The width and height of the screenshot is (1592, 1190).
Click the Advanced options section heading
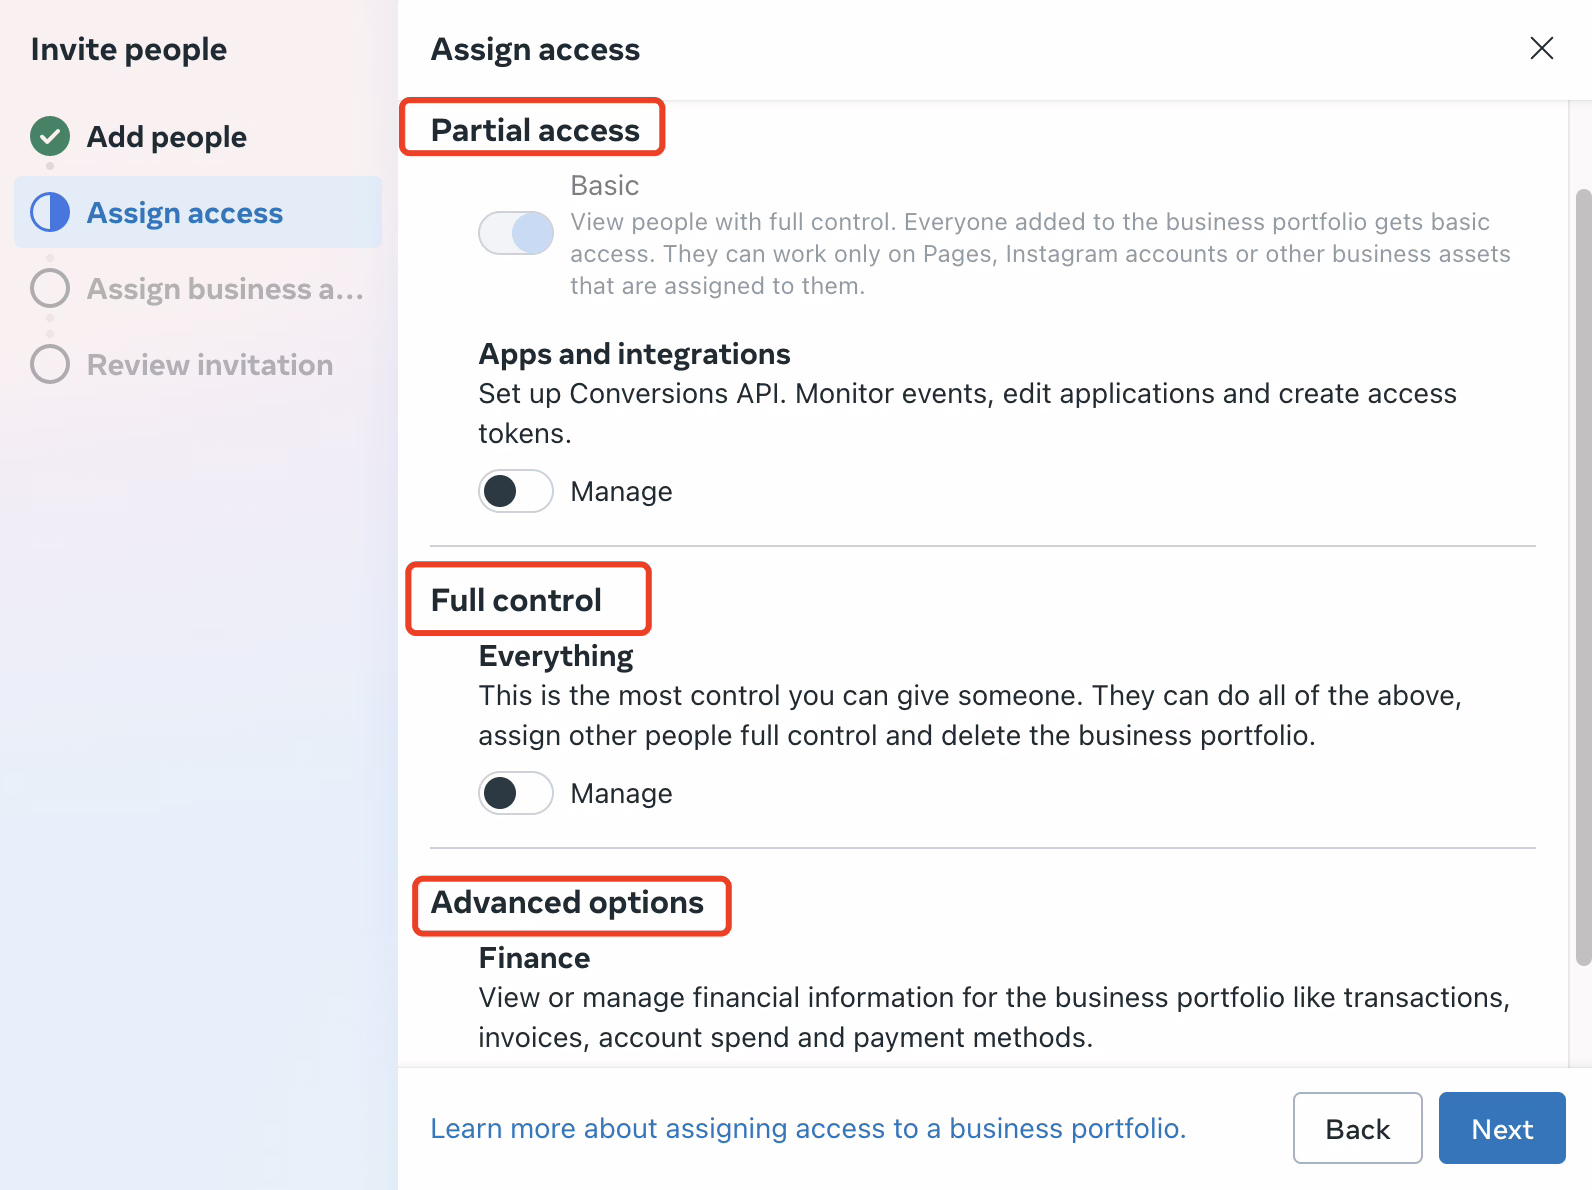pyautogui.click(x=567, y=903)
